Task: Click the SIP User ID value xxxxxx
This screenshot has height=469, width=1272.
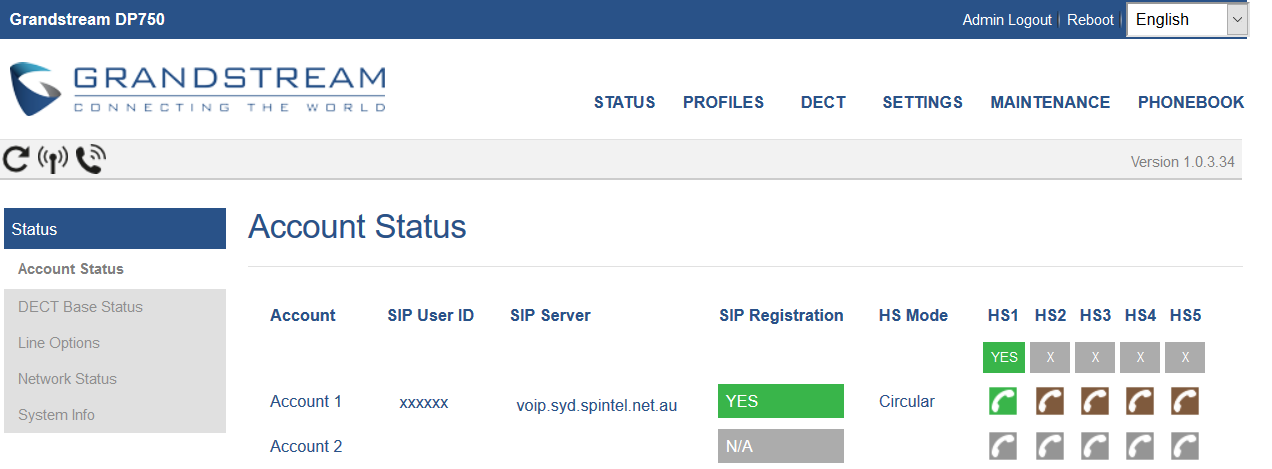Action: click(424, 403)
